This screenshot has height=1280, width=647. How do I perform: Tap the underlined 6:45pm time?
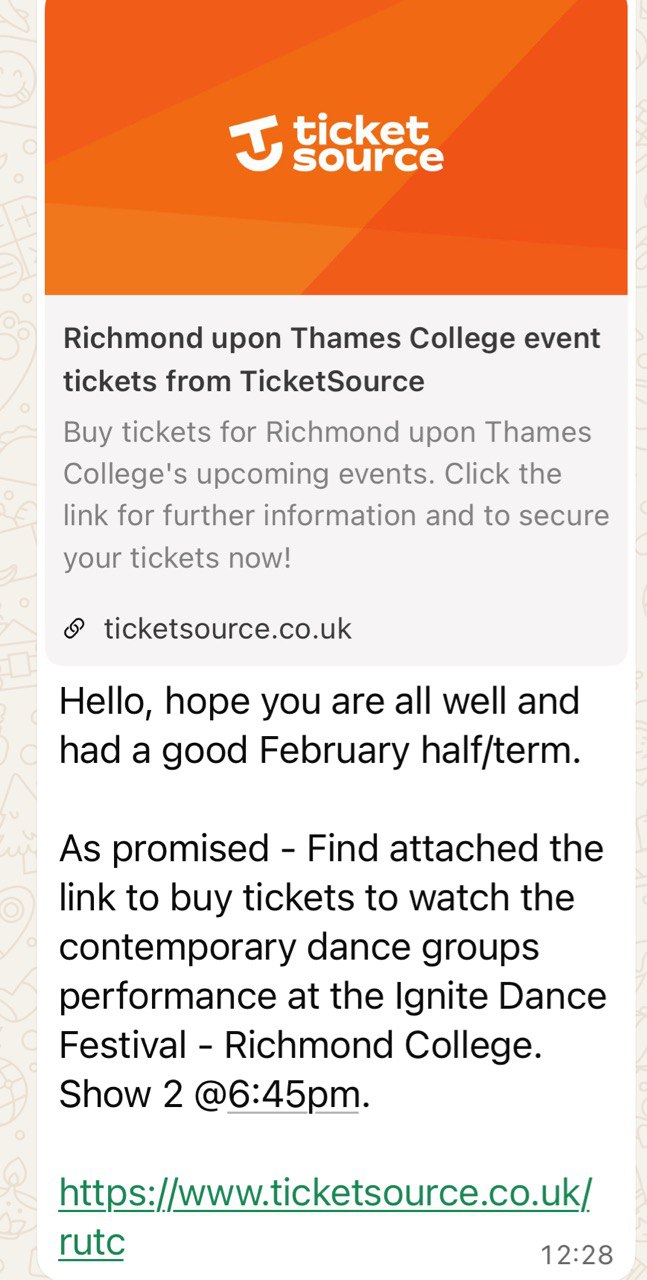pyautogui.click(x=293, y=1096)
